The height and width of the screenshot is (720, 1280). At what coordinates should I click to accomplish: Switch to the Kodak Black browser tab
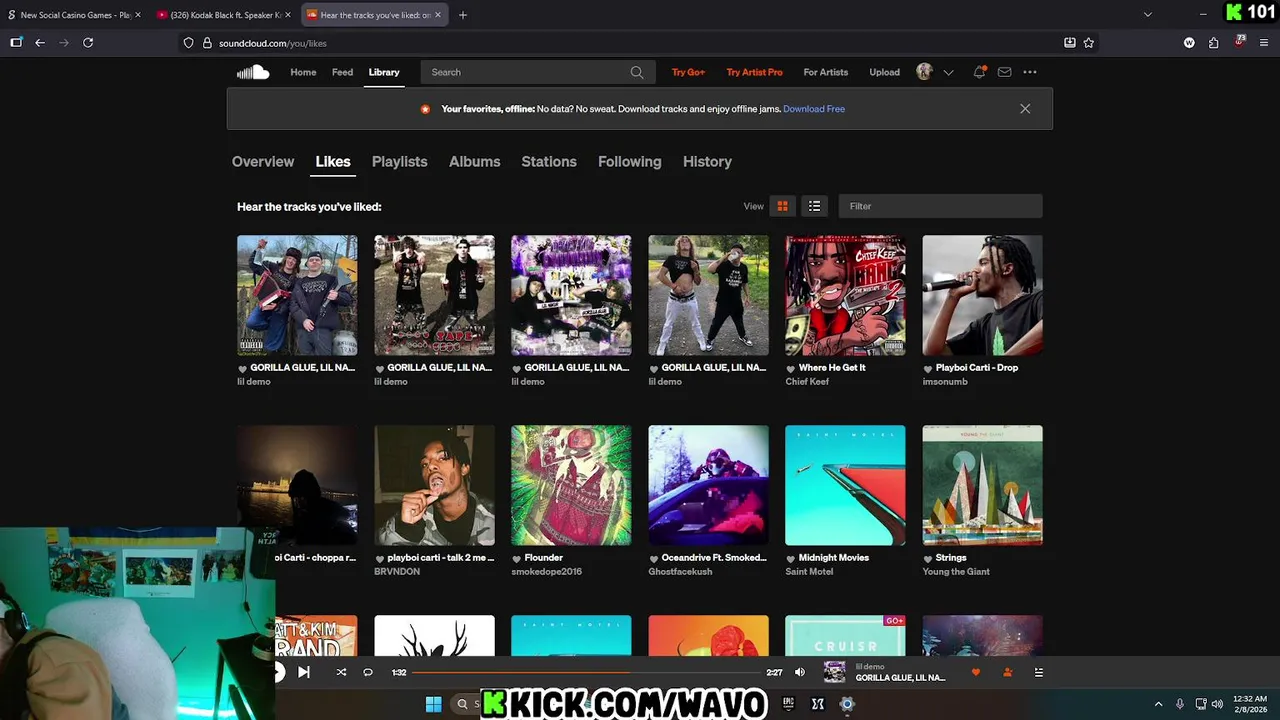coord(224,15)
